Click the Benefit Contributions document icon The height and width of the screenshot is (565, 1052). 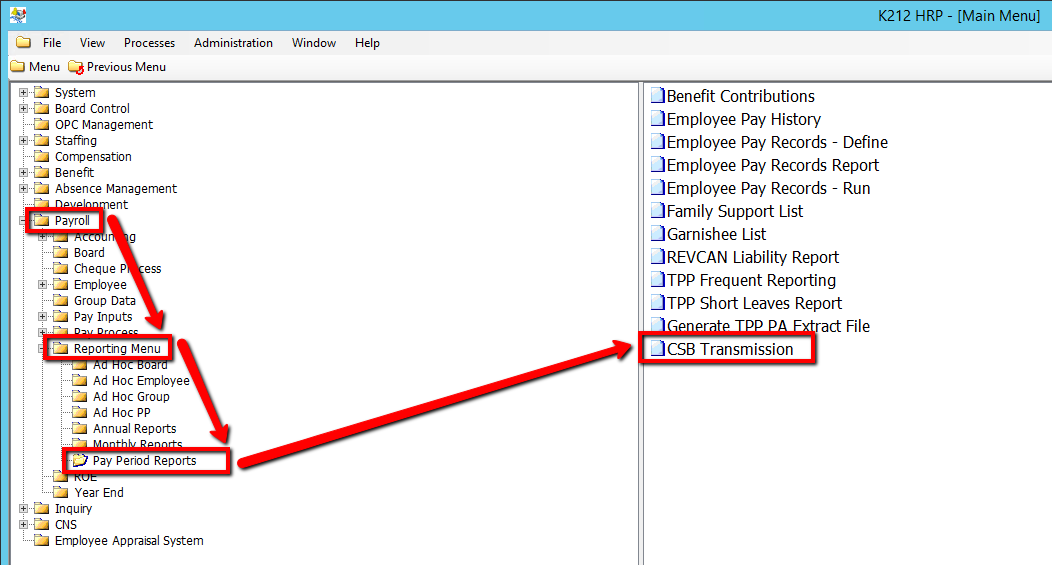pos(657,97)
